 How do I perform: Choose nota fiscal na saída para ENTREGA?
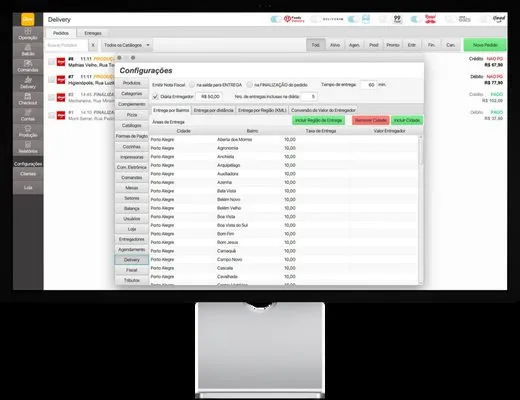pos(192,85)
